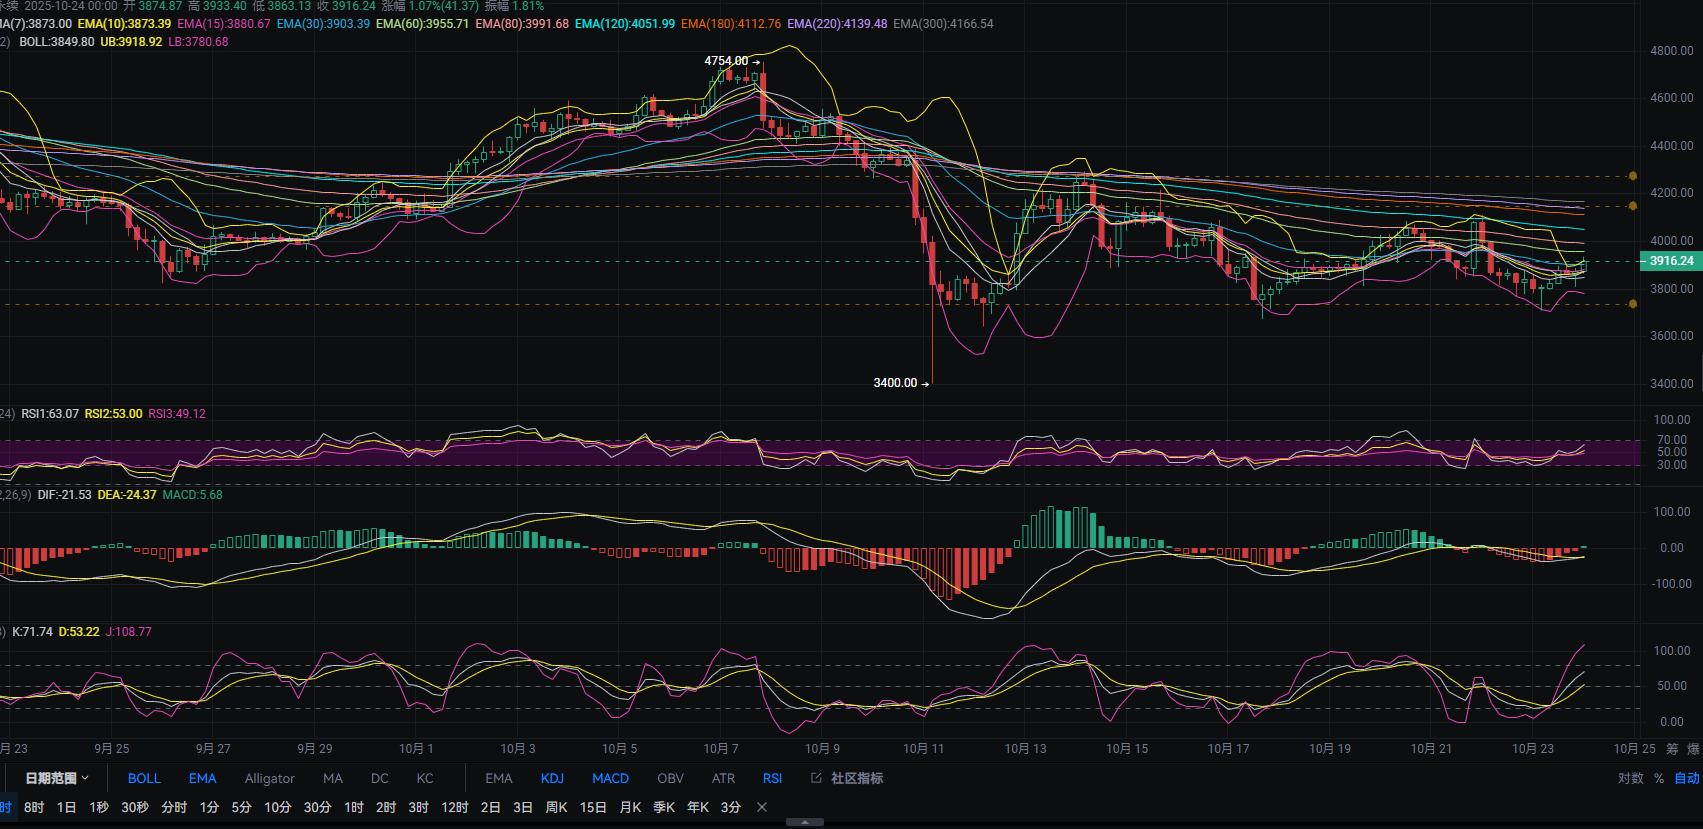Enable the OBV sub-indicator

(x=670, y=778)
